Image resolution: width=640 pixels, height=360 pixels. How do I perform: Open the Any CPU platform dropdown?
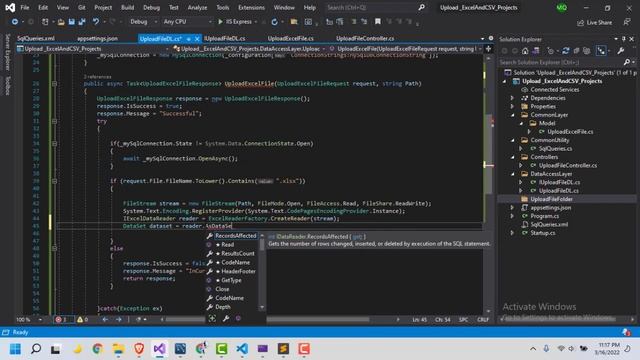click(x=188, y=22)
